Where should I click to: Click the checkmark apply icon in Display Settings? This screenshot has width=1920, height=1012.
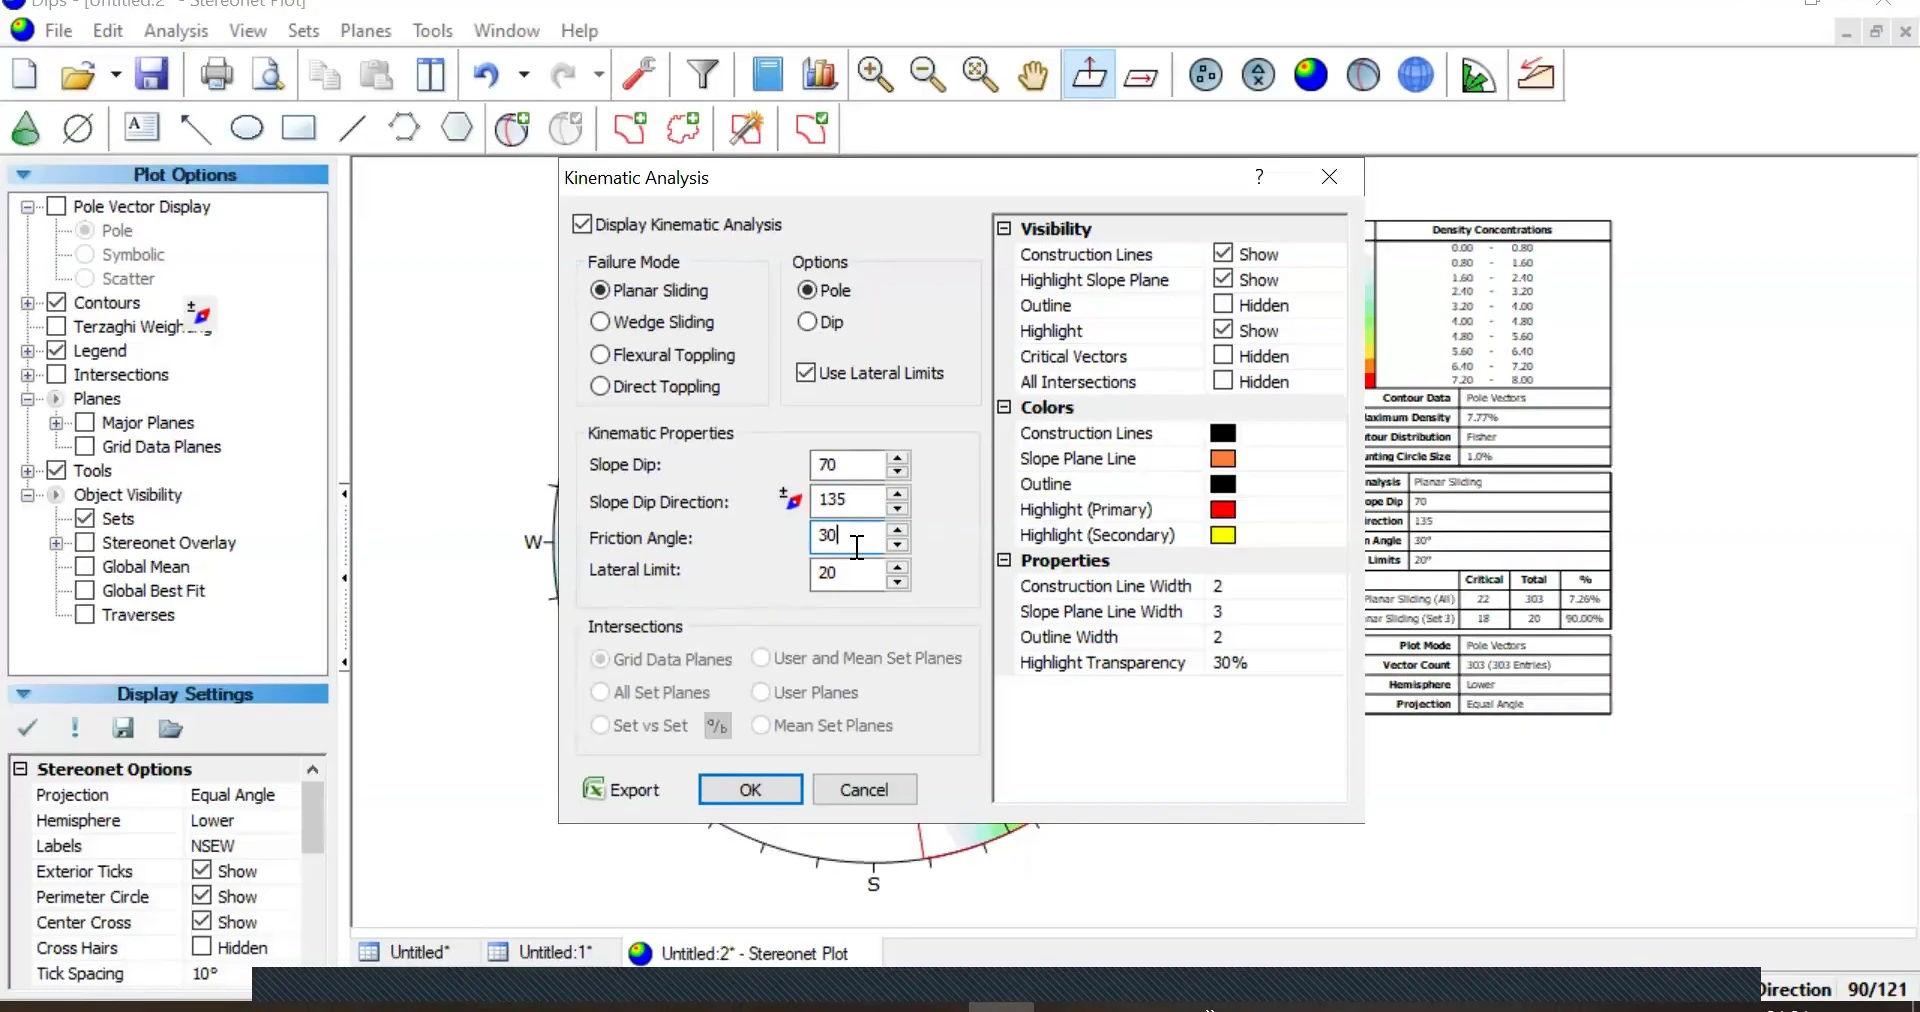click(x=27, y=728)
